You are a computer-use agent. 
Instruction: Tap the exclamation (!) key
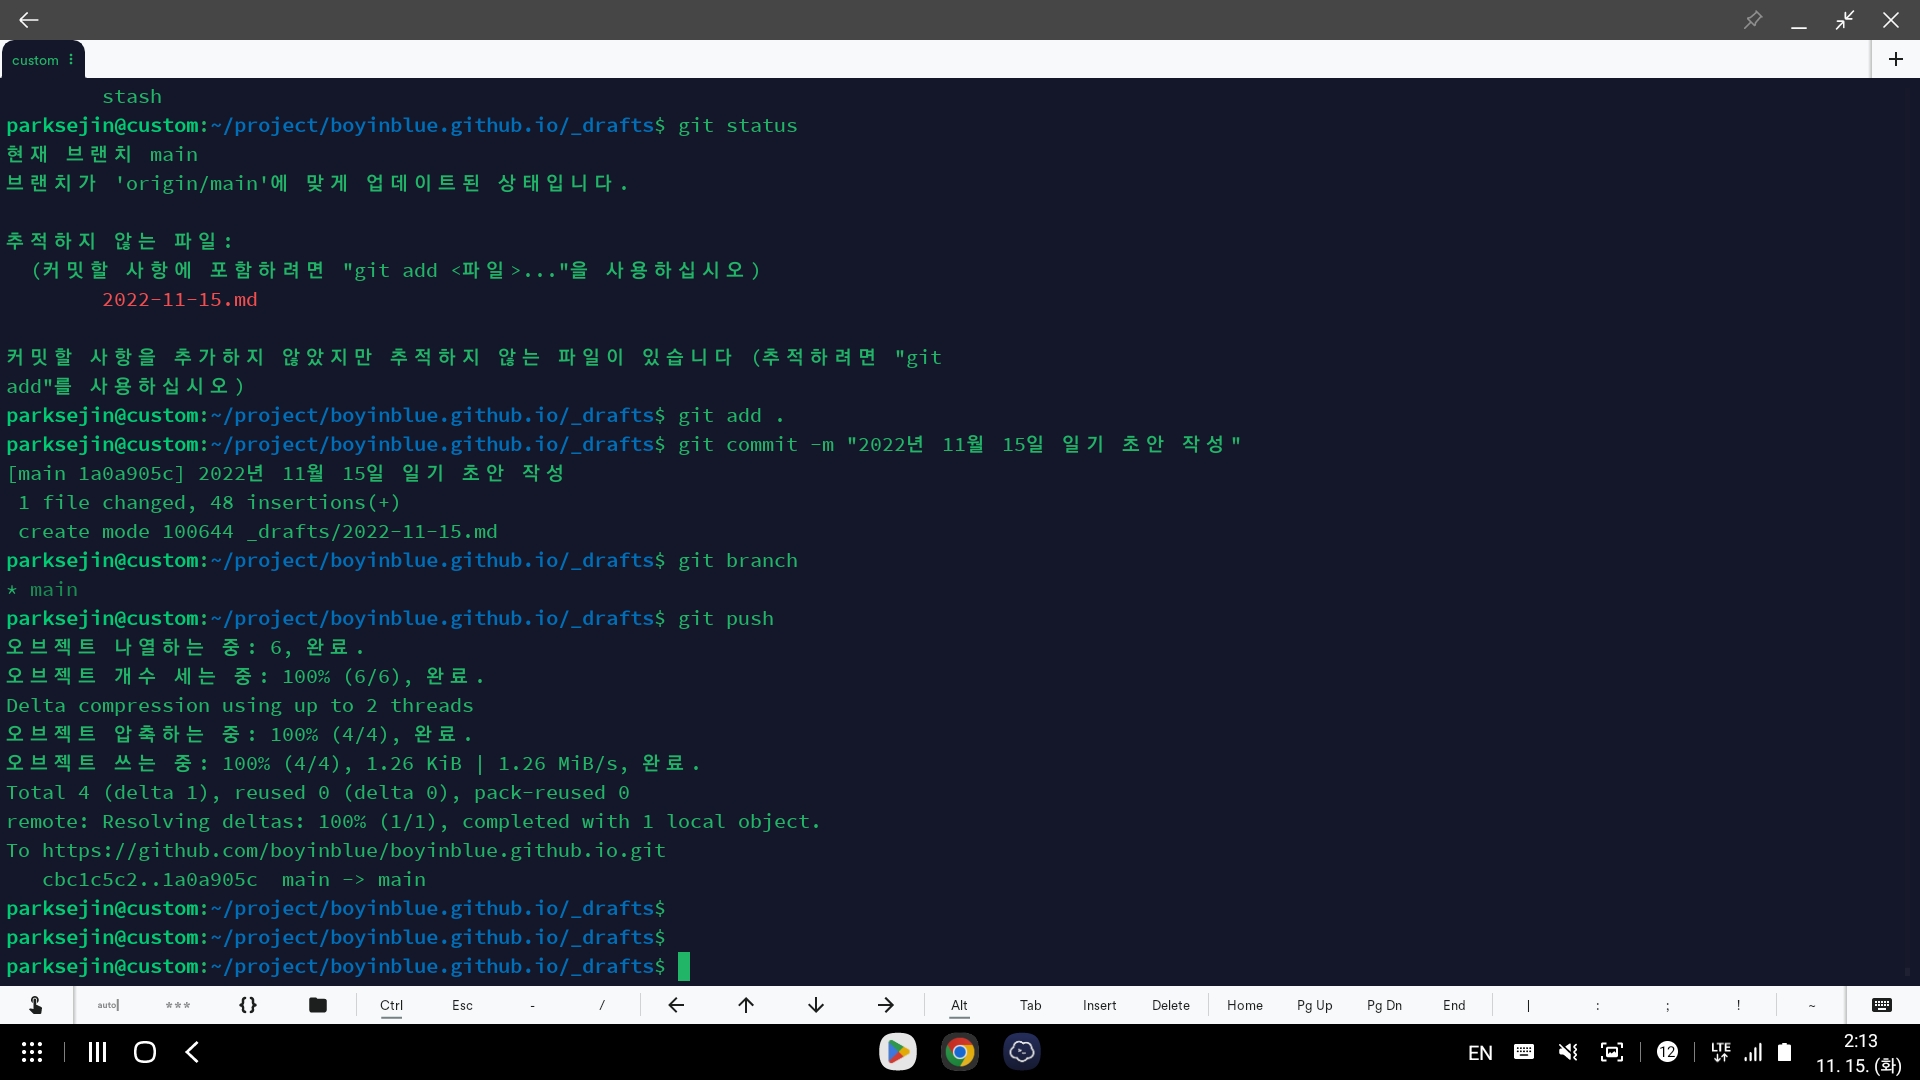1738,1005
